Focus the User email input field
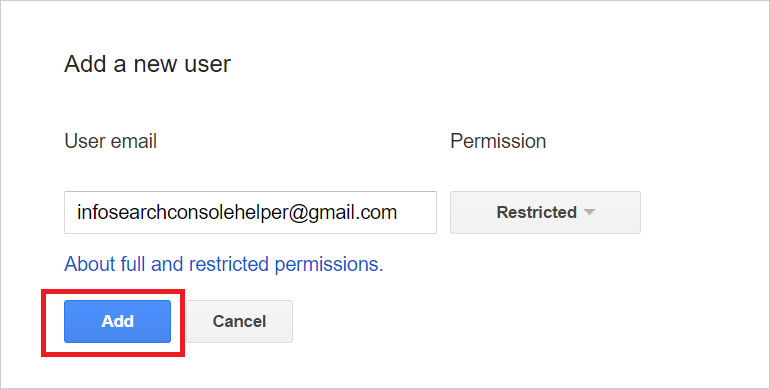The image size is (770, 389). pyautogui.click(x=250, y=212)
